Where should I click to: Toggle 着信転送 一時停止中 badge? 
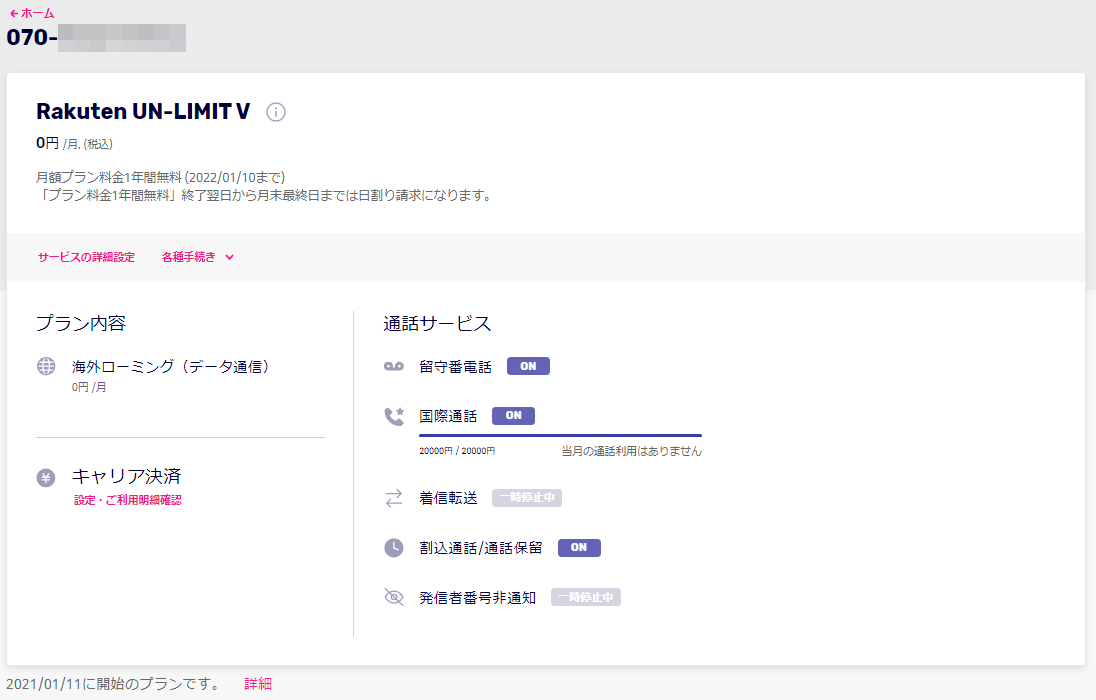tap(527, 497)
